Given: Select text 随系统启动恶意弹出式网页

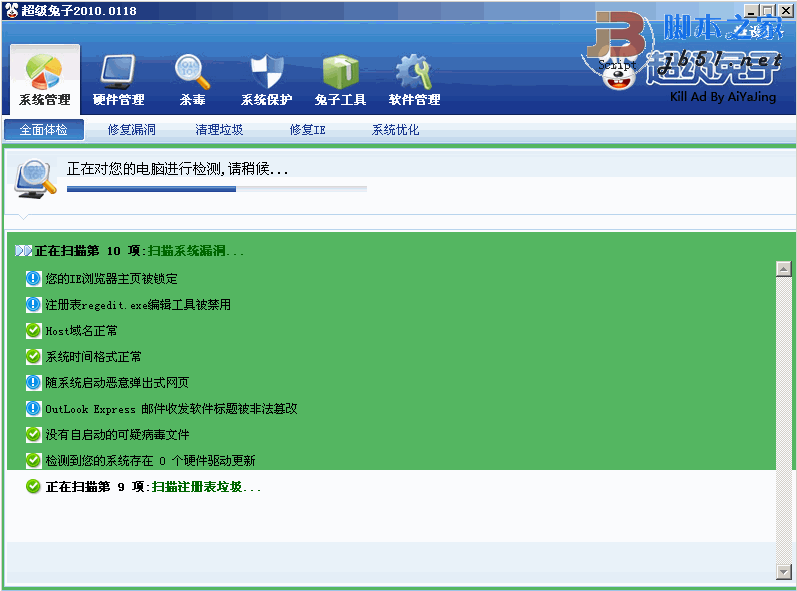Looking at the screenshot, I should point(117,383).
